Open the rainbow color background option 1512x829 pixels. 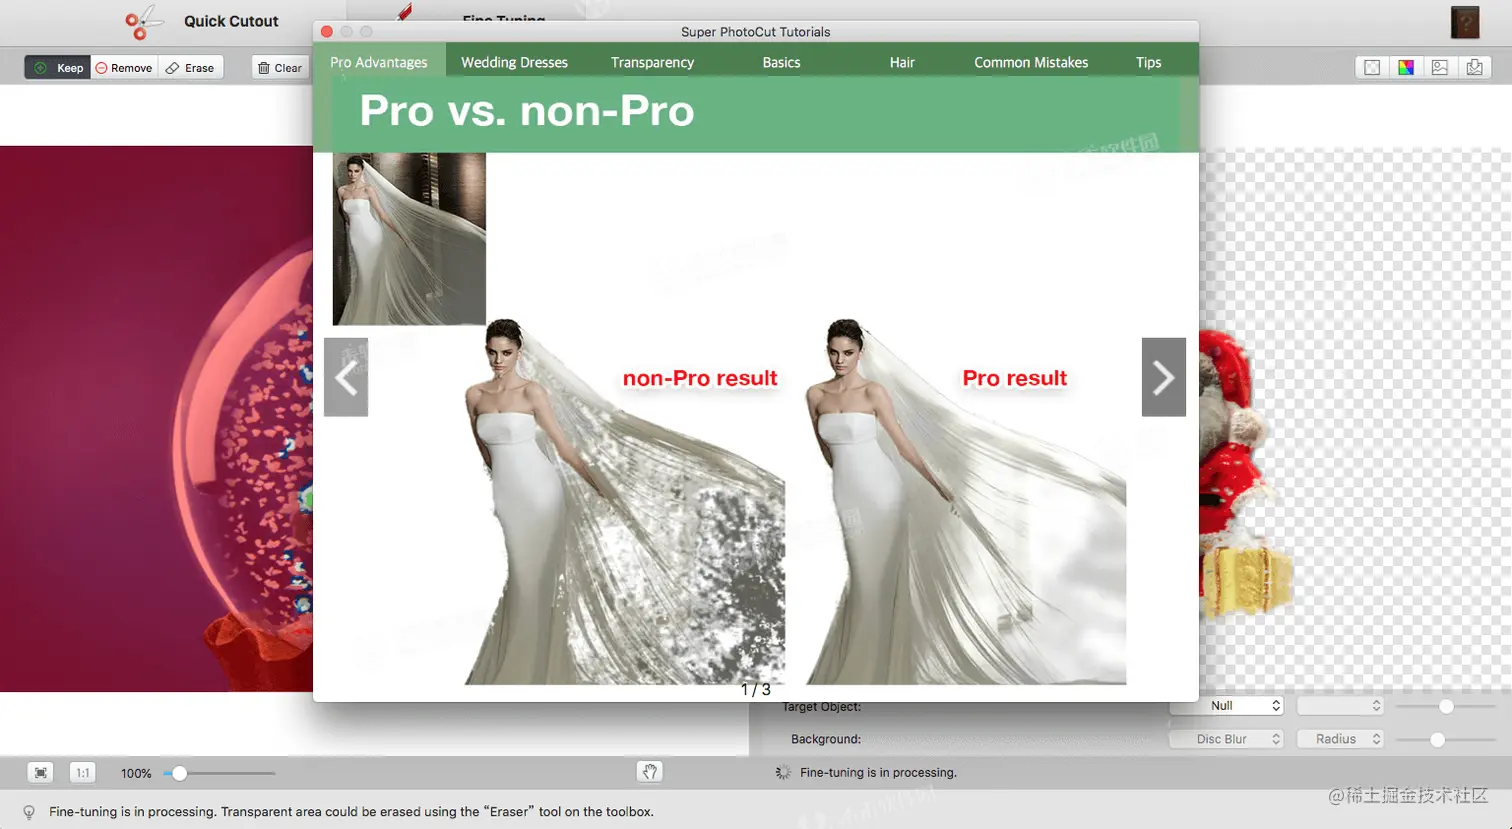click(1406, 67)
